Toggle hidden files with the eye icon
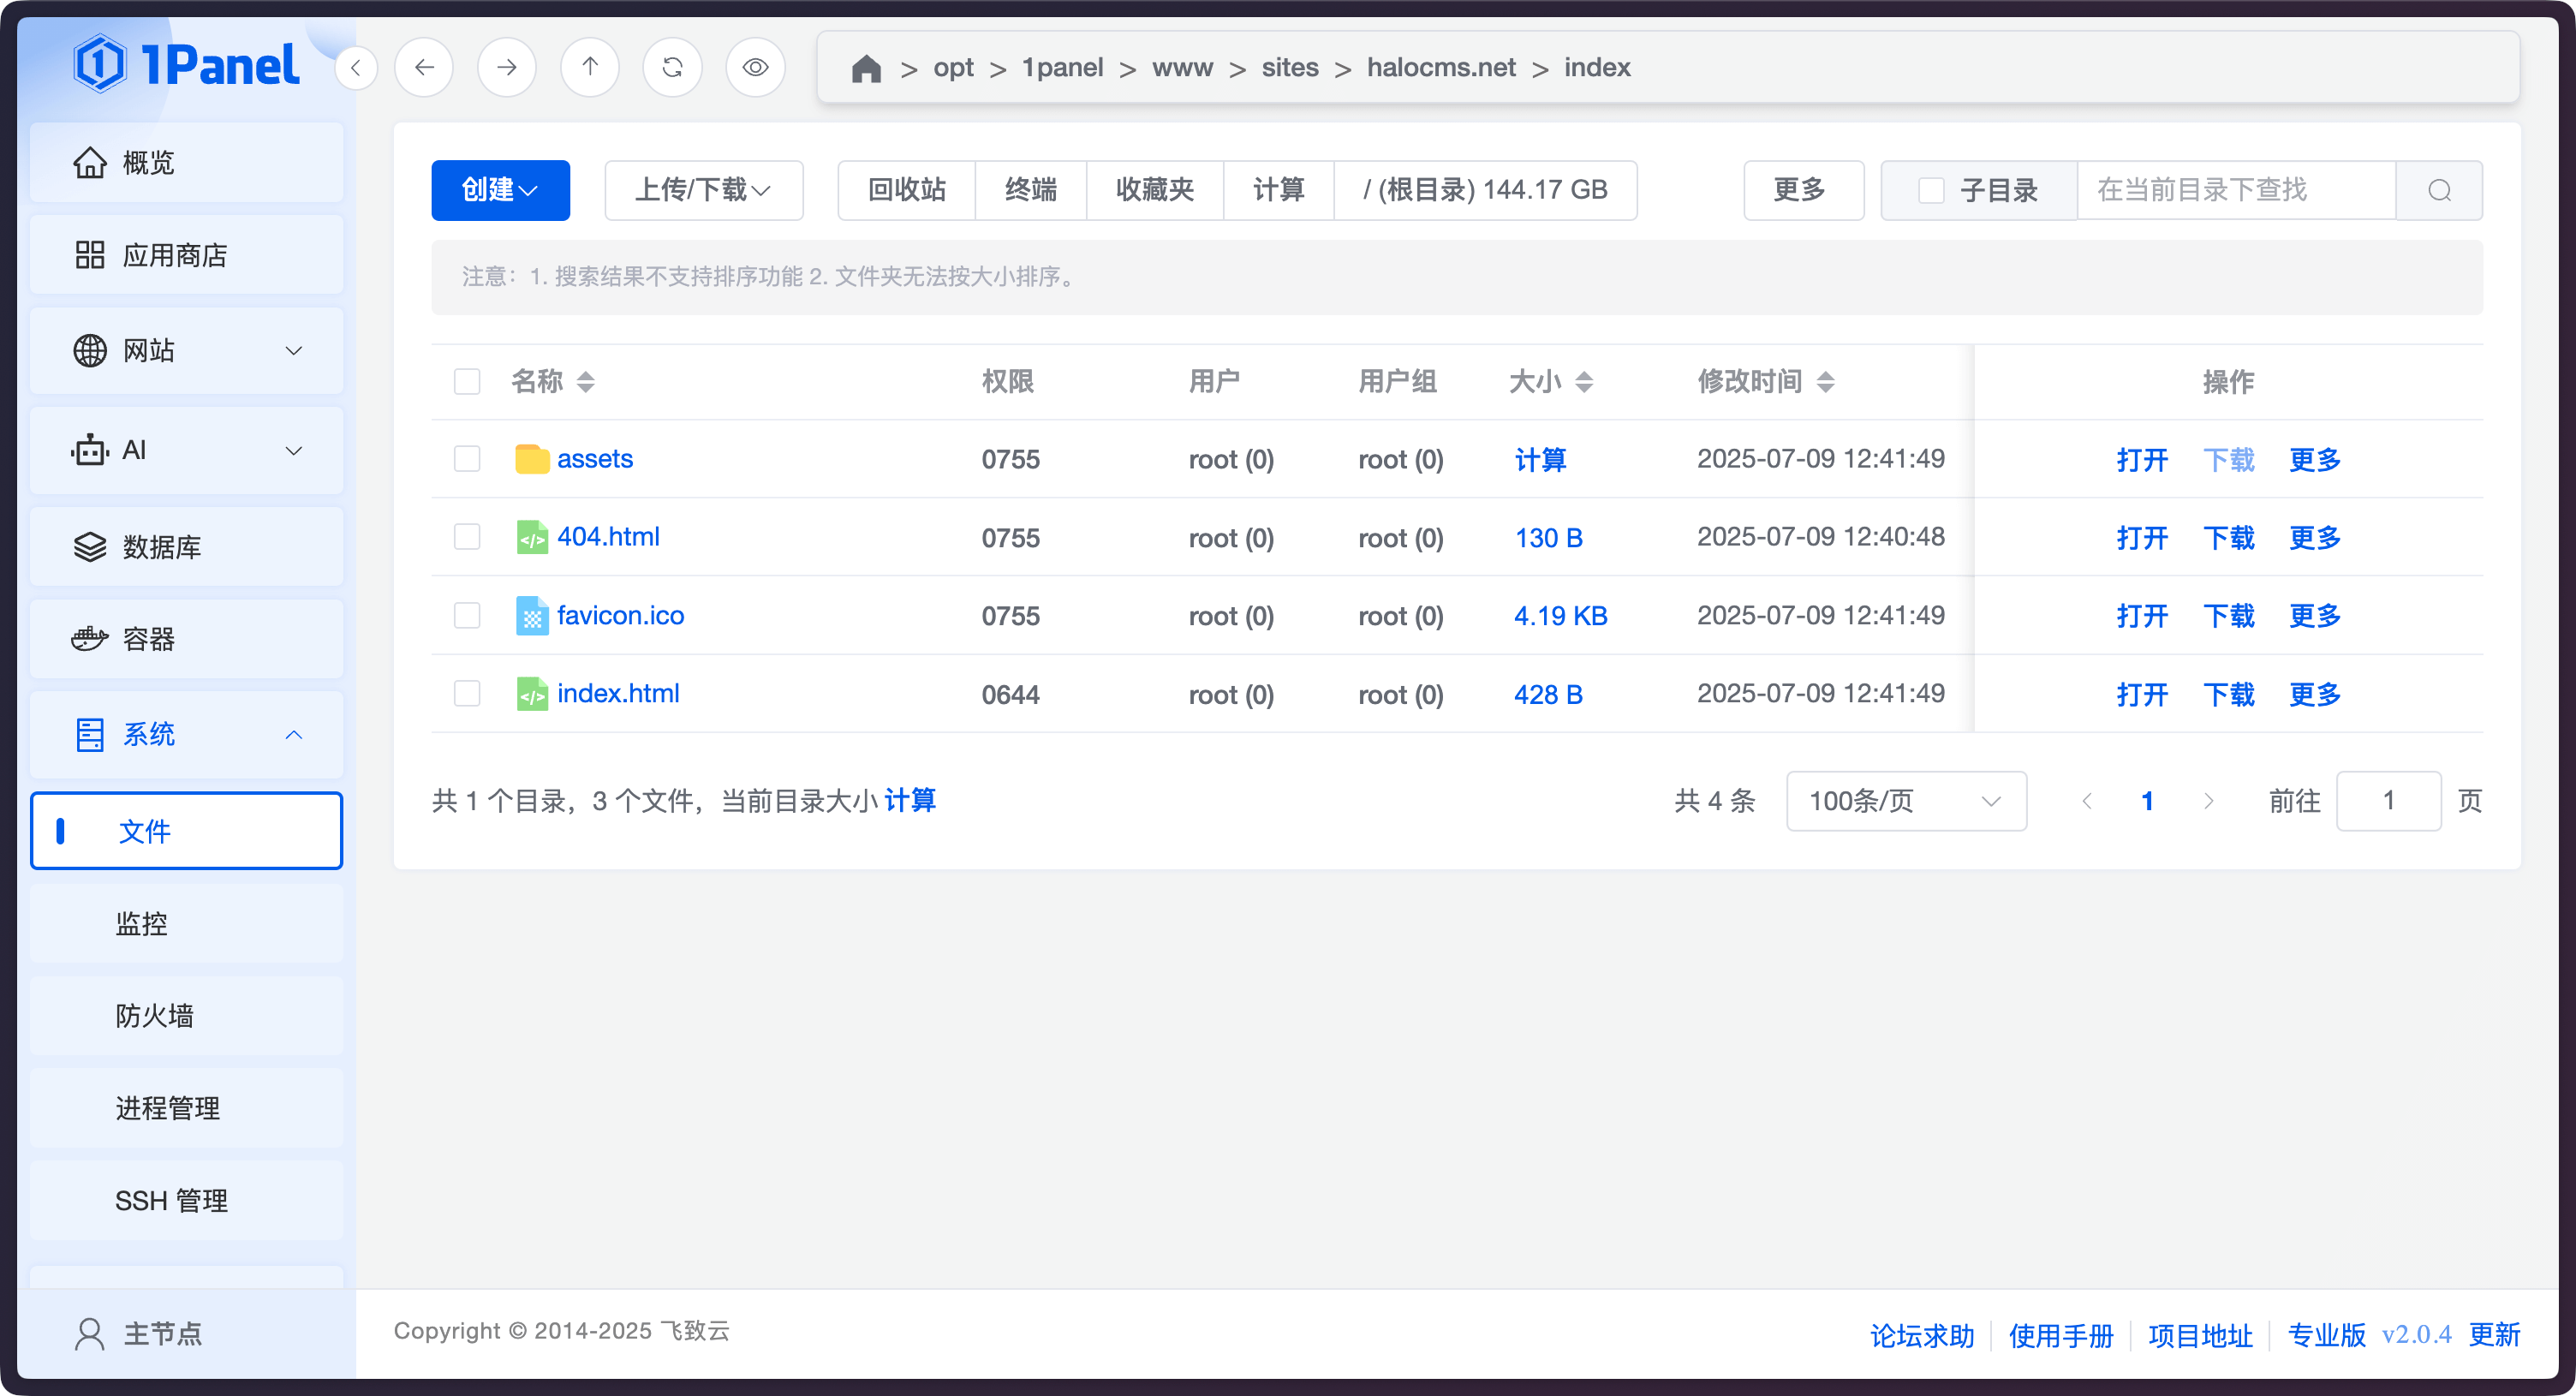2576x1396 pixels. tap(756, 67)
